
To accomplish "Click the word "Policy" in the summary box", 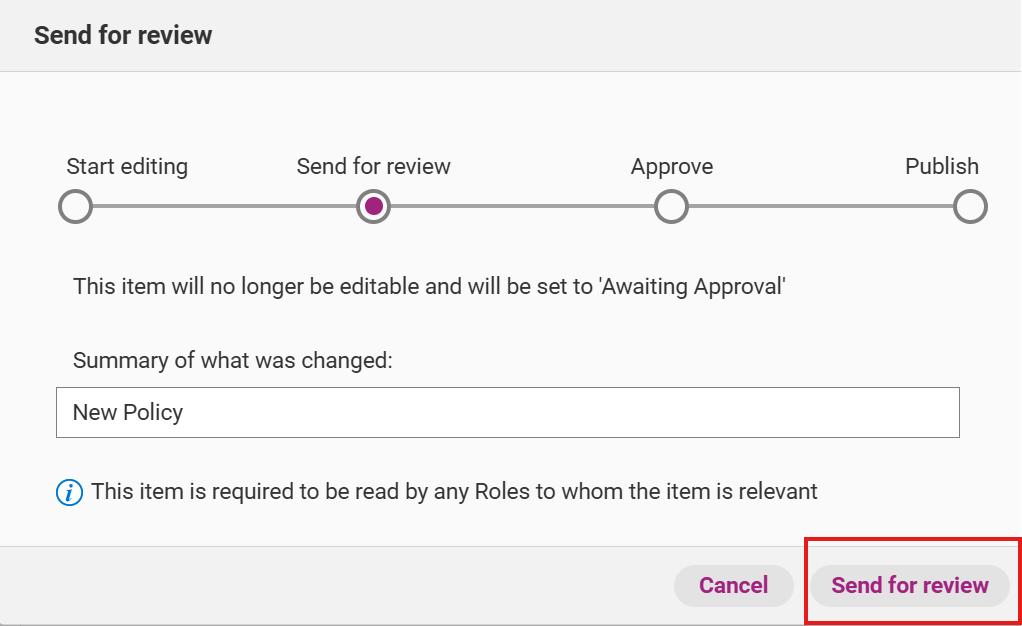I will (x=154, y=412).
